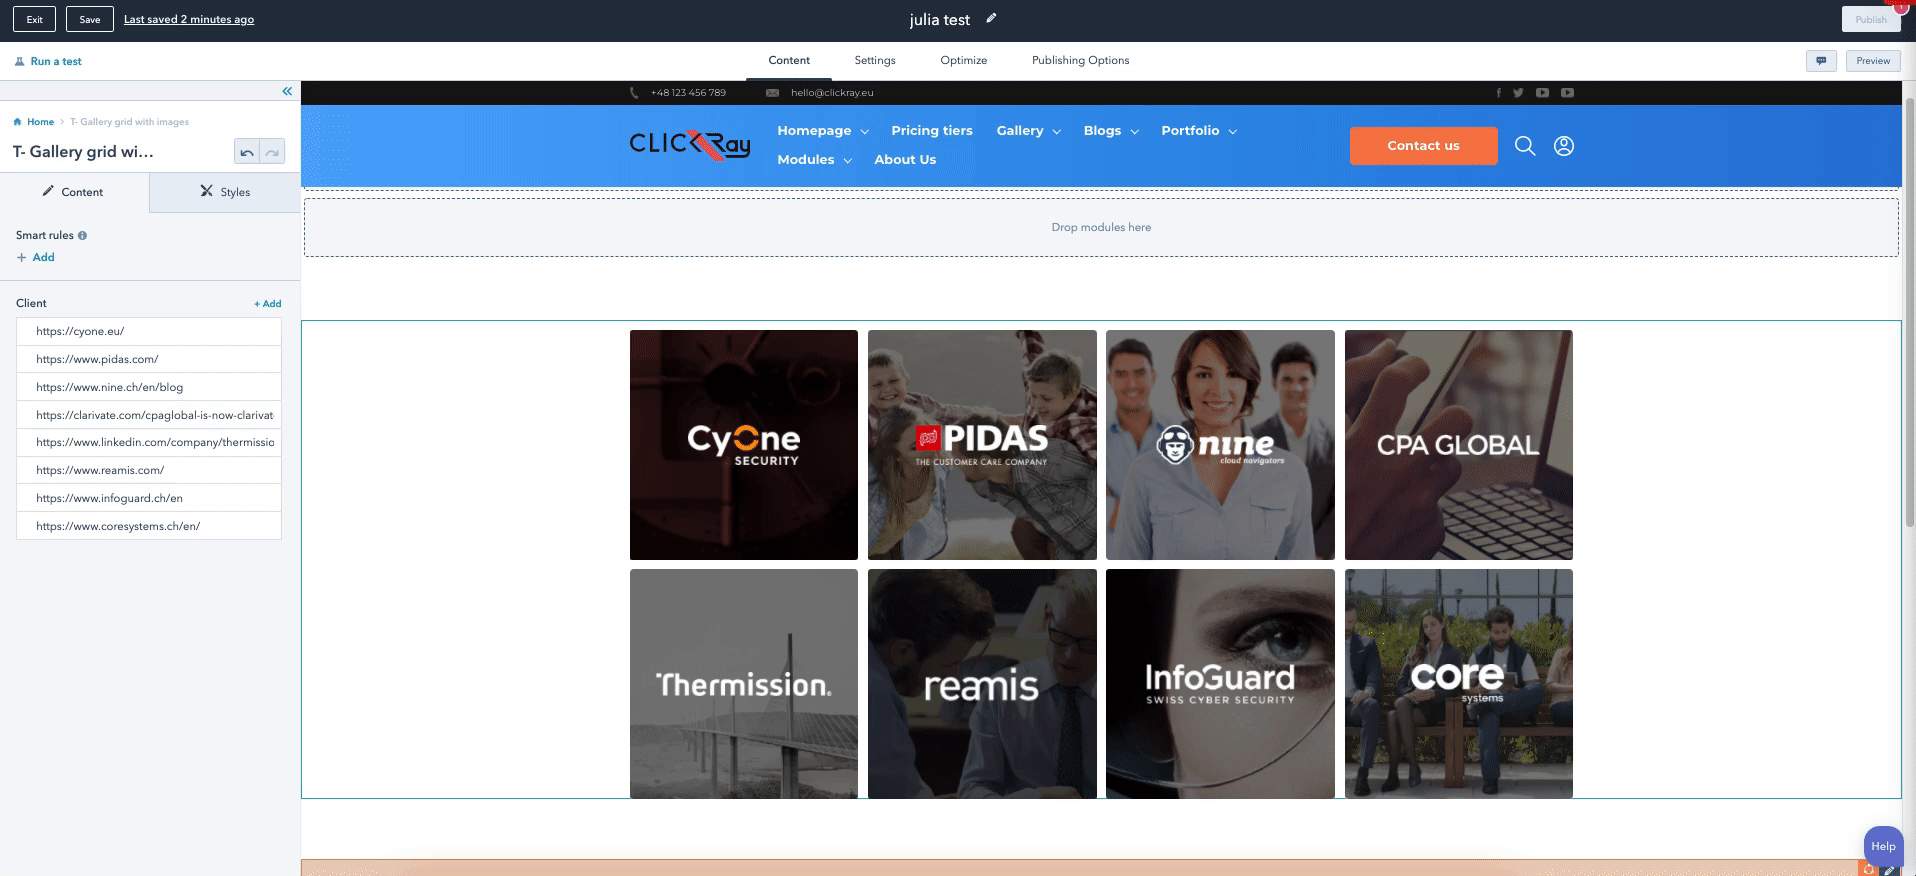Click the CPA GLOBAL gallery tile
Viewport: 1916px width, 876px height.
tap(1459, 445)
